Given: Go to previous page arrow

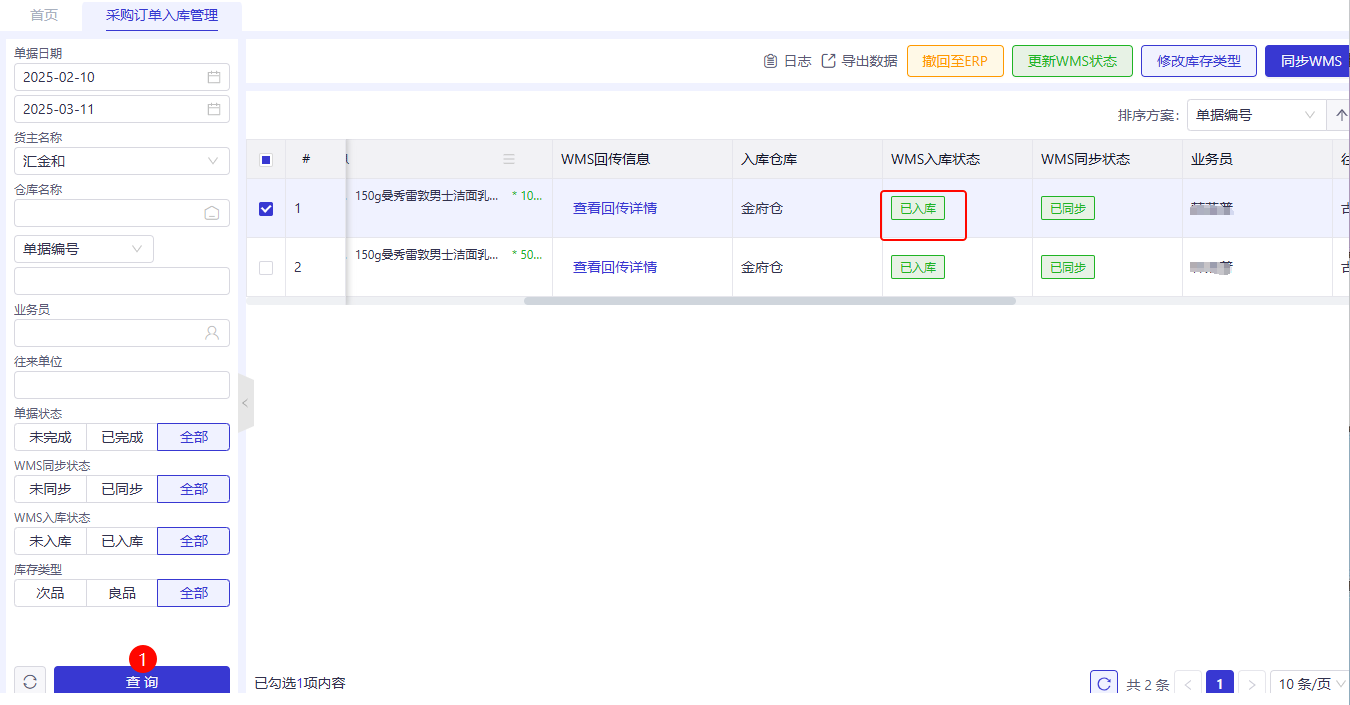Looking at the screenshot, I should coord(1188,684).
